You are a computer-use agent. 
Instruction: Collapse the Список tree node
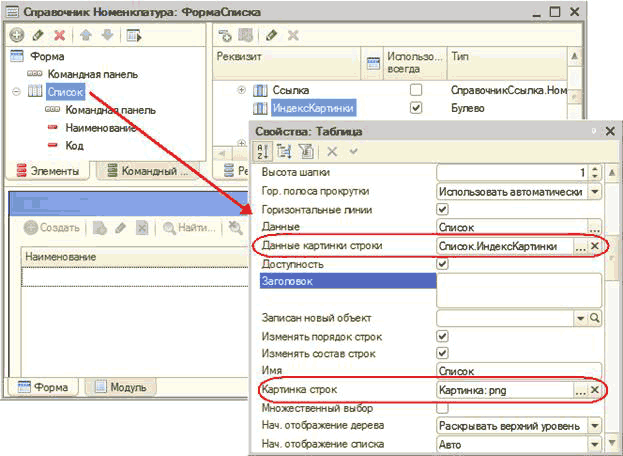(17, 92)
